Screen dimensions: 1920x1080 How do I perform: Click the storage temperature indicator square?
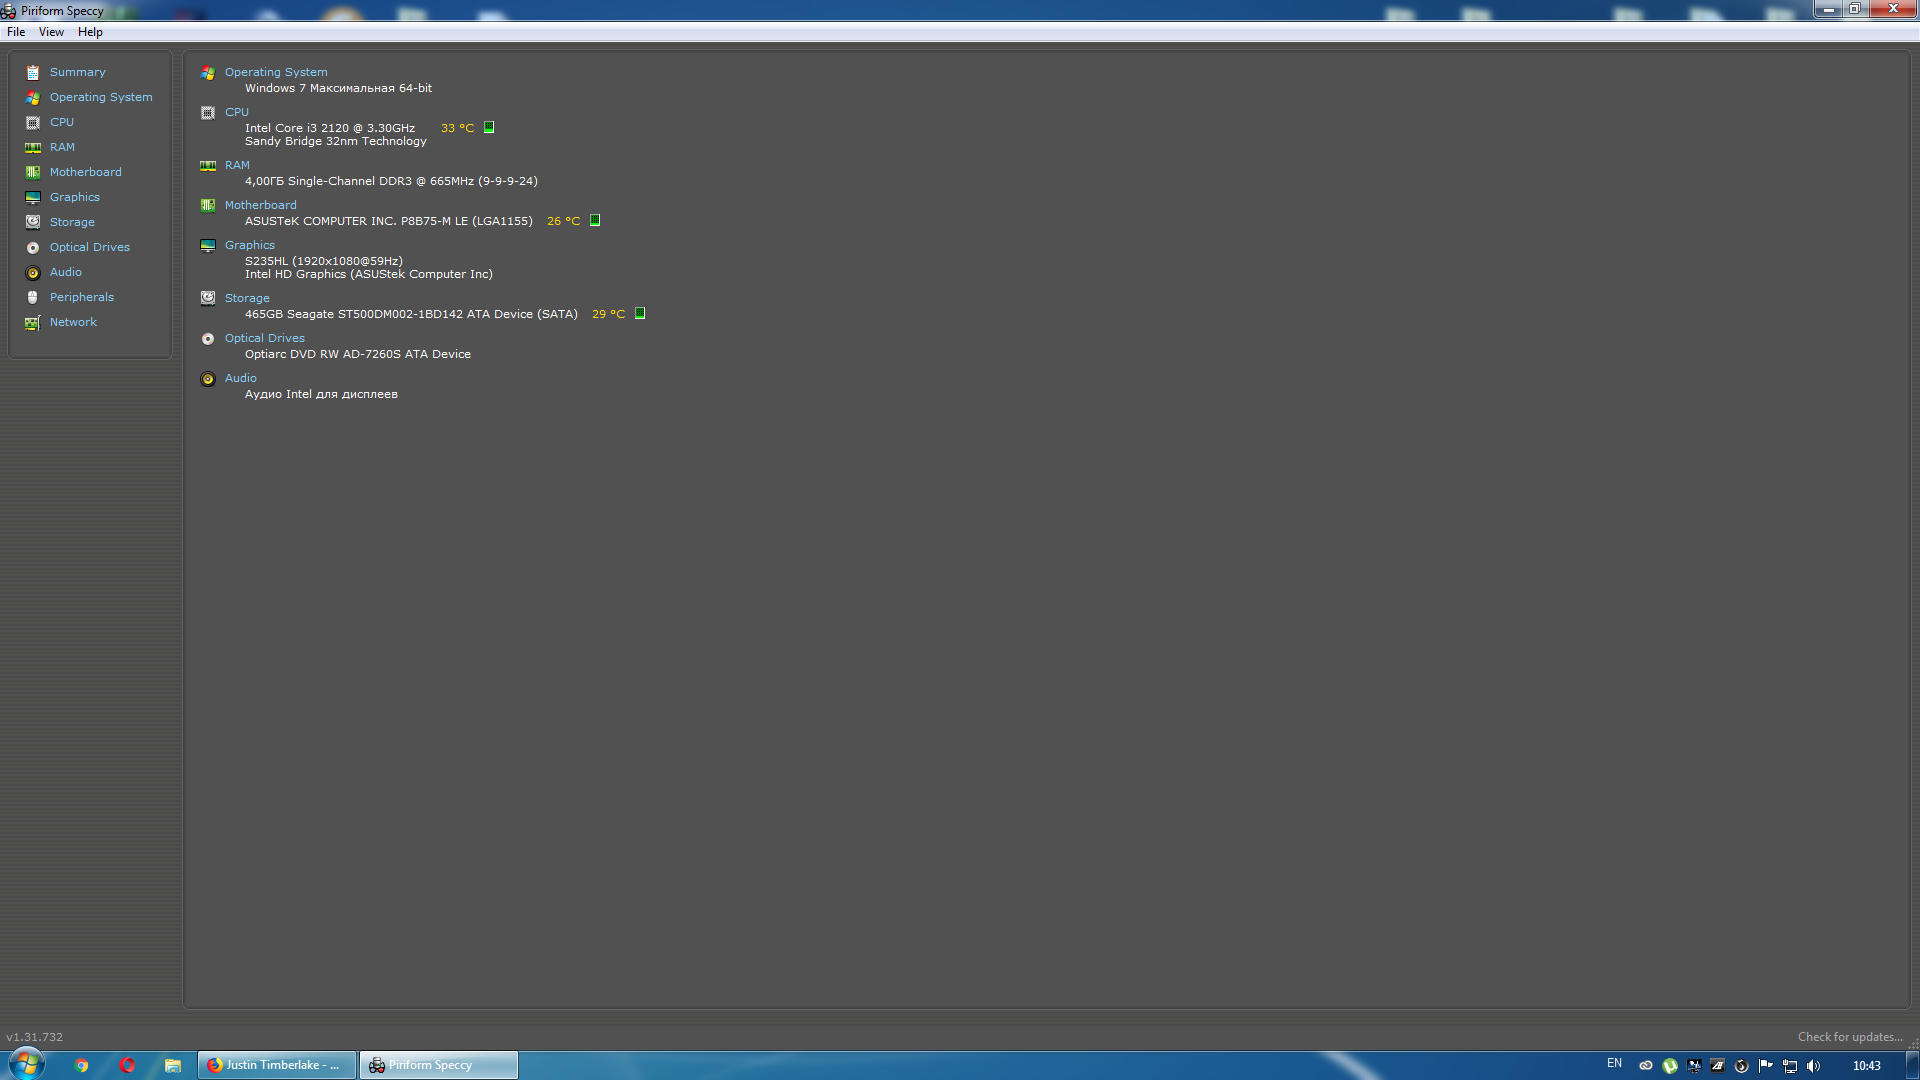pos(640,313)
